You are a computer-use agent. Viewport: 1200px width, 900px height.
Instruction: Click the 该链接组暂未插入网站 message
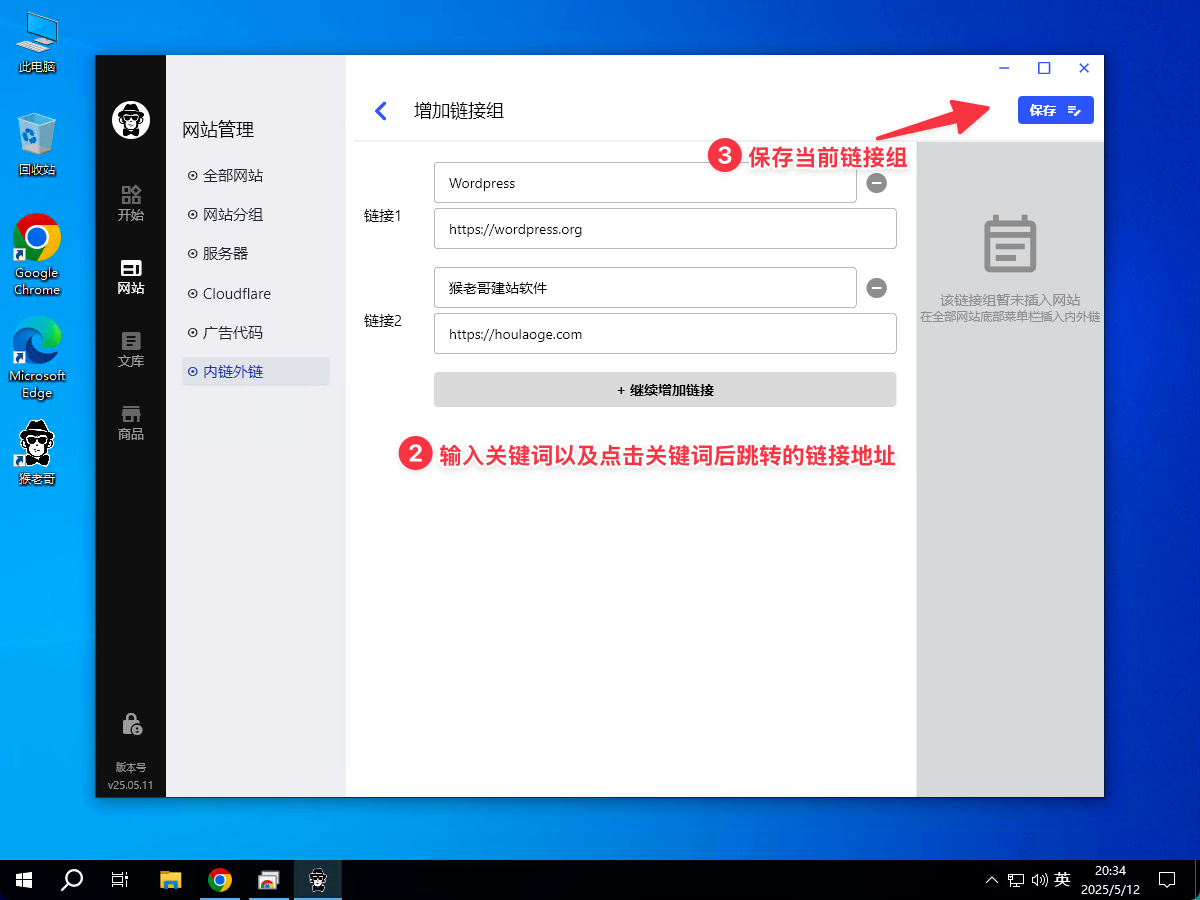coord(1010,300)
